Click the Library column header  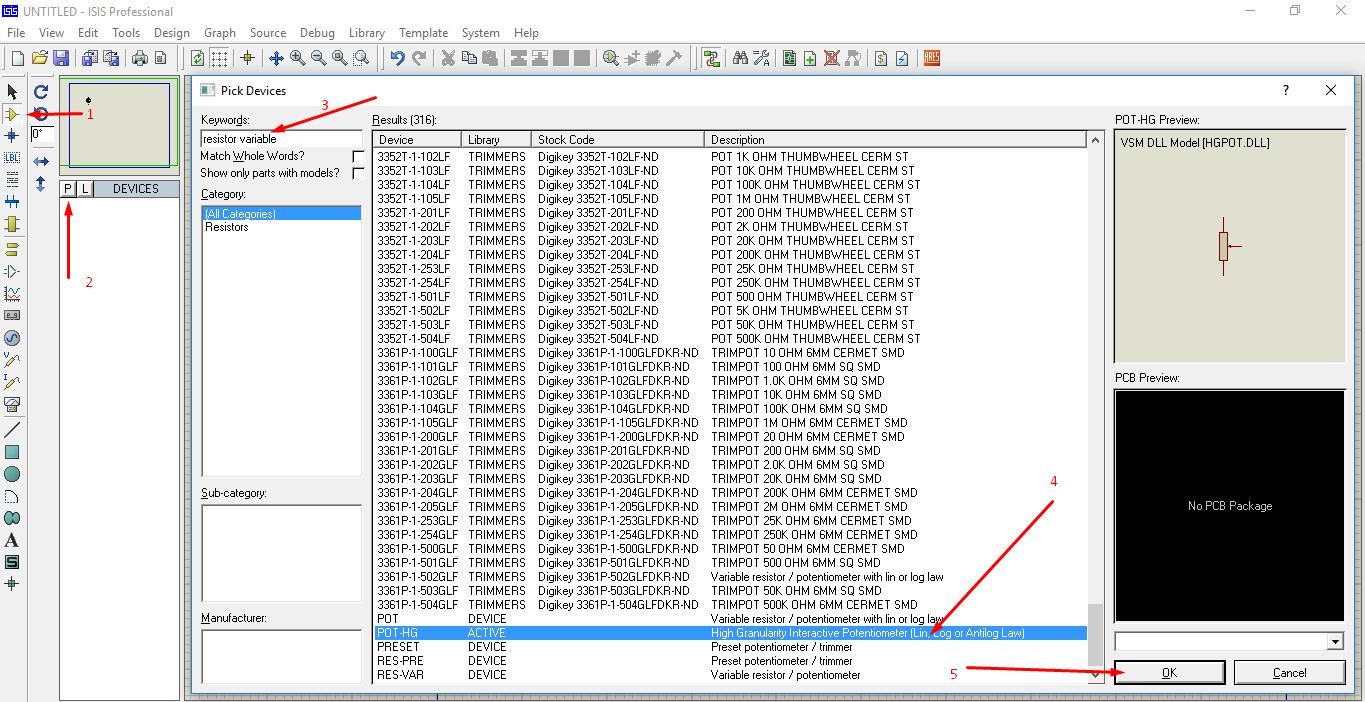(496, 139)
